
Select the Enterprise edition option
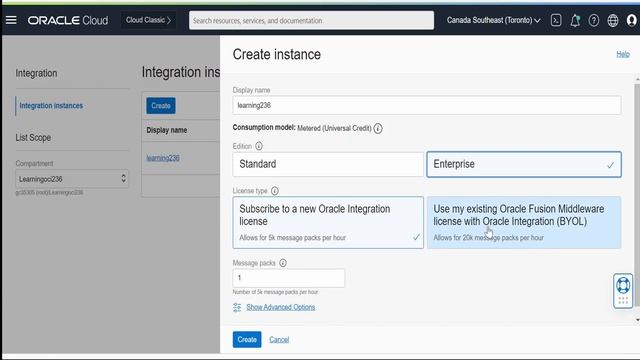(524, 164)
